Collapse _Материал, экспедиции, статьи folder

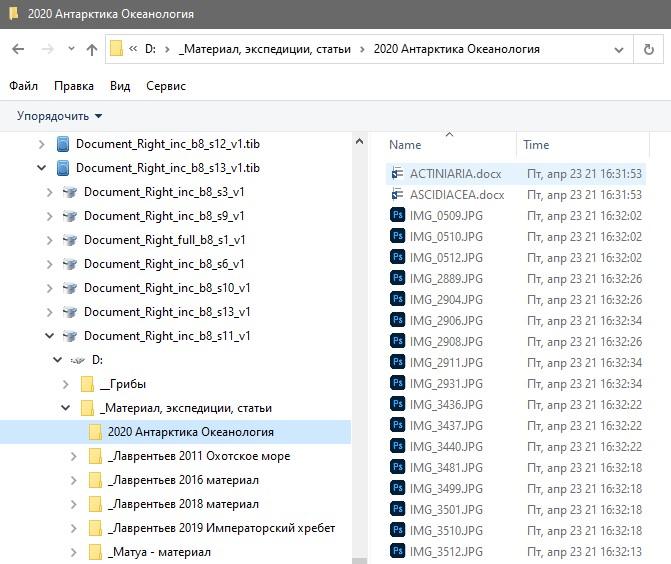(x=65, y=407)
